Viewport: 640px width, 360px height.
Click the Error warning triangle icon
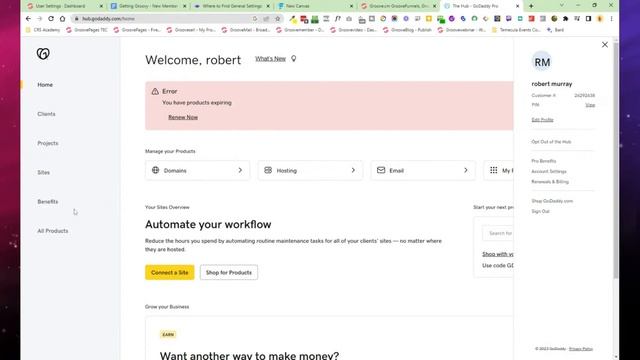pyautogui.click(x=155, y=91)
